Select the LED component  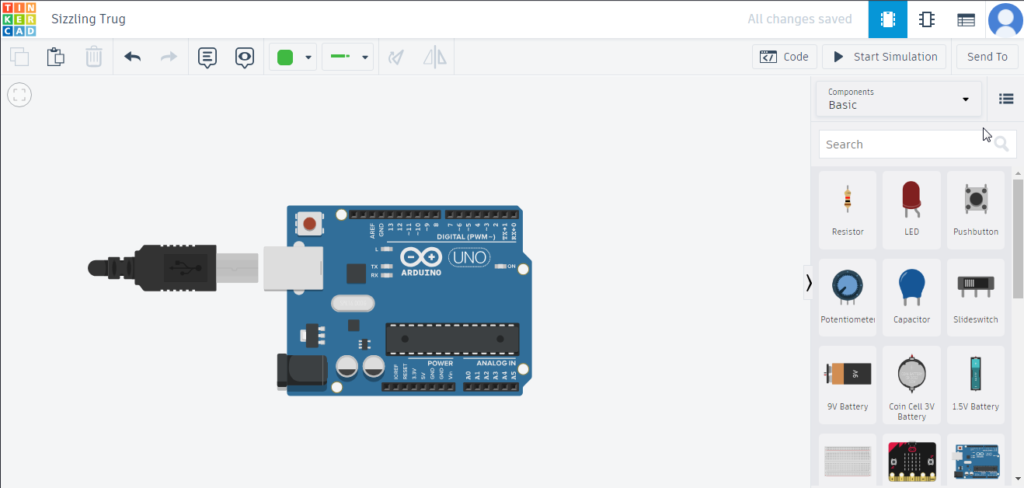912,210
